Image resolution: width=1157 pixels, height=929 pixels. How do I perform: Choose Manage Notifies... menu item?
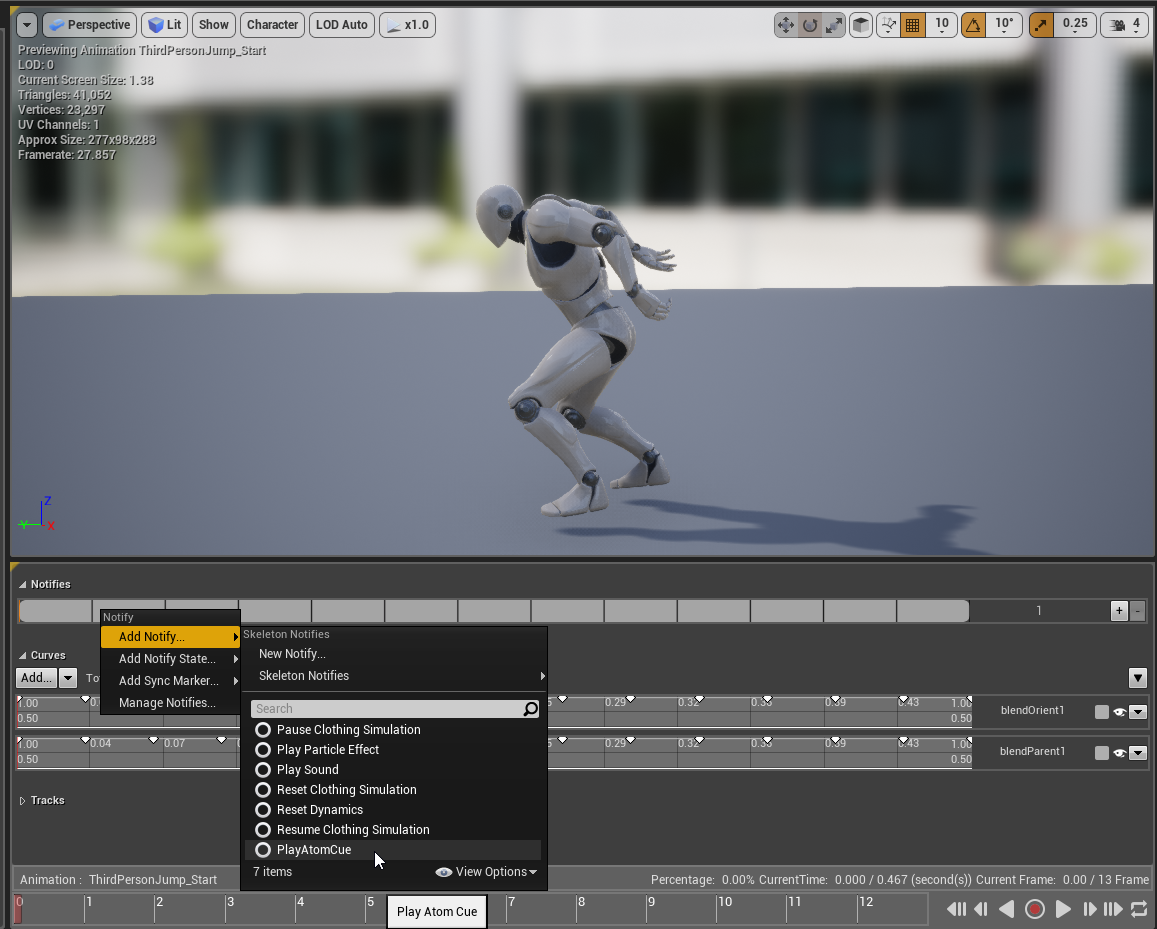click(170, 702)
